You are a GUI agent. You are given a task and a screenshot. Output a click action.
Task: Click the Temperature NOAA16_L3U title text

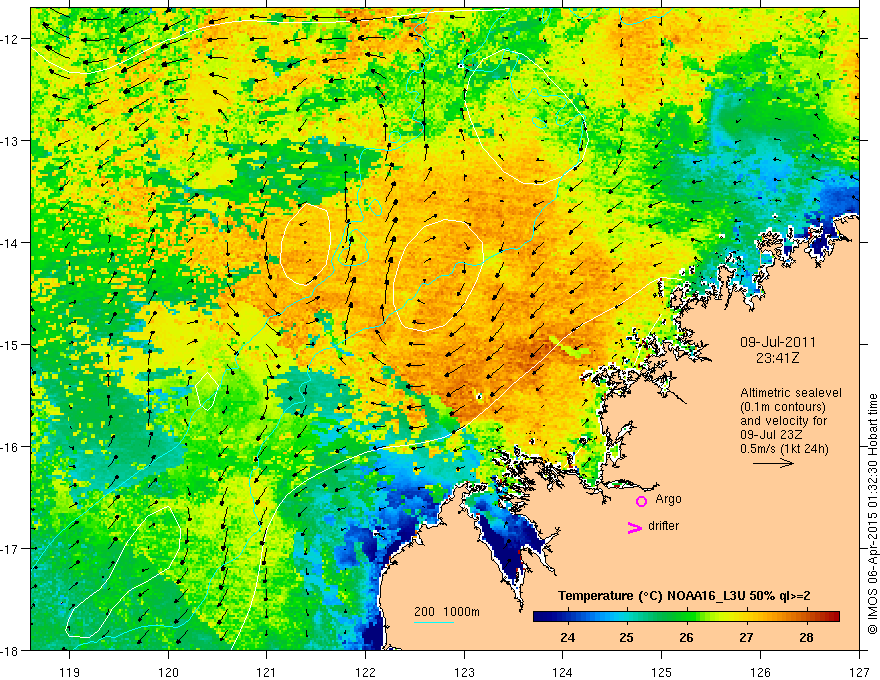click(684, 596)
